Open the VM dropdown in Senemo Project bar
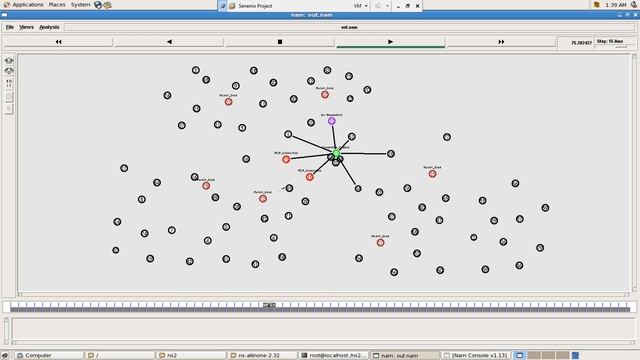Image resolution: width=640 pixels, height=360 pixels. 360,6
